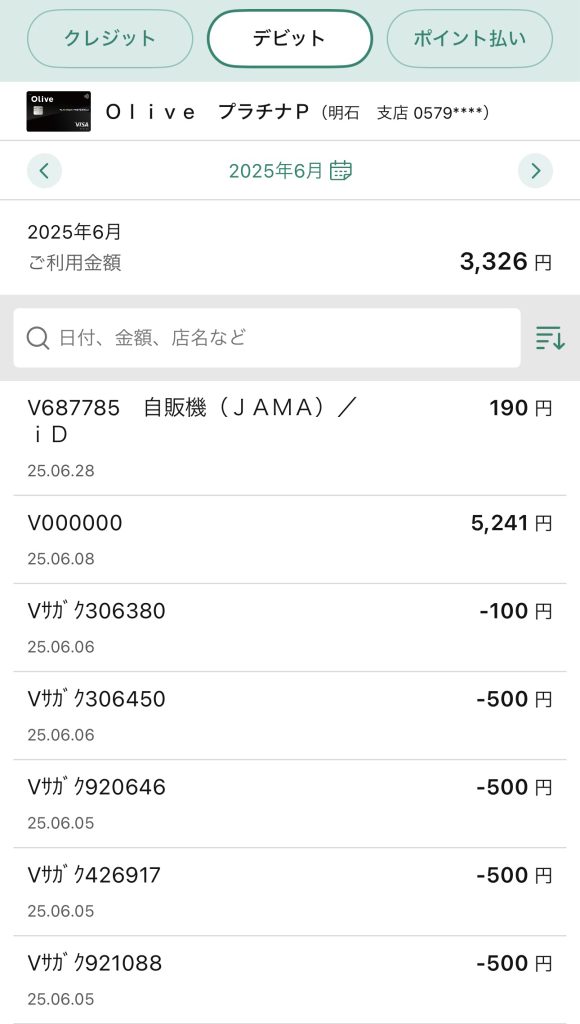The height and width of the screenshot is (1024, 580).
Task: Go to next month with right chevron
Action: click(x=536, y=171)
